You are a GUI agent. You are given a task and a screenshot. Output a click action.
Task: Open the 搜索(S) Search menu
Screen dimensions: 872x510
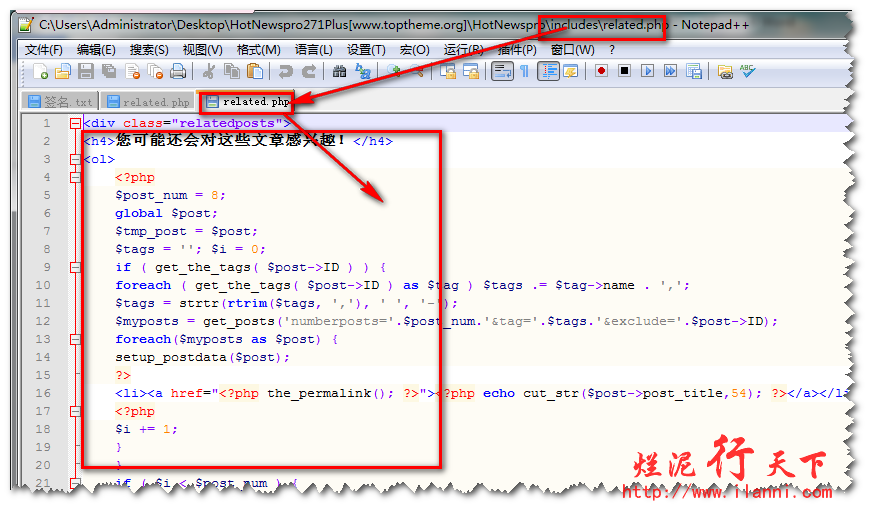[149, 50]
